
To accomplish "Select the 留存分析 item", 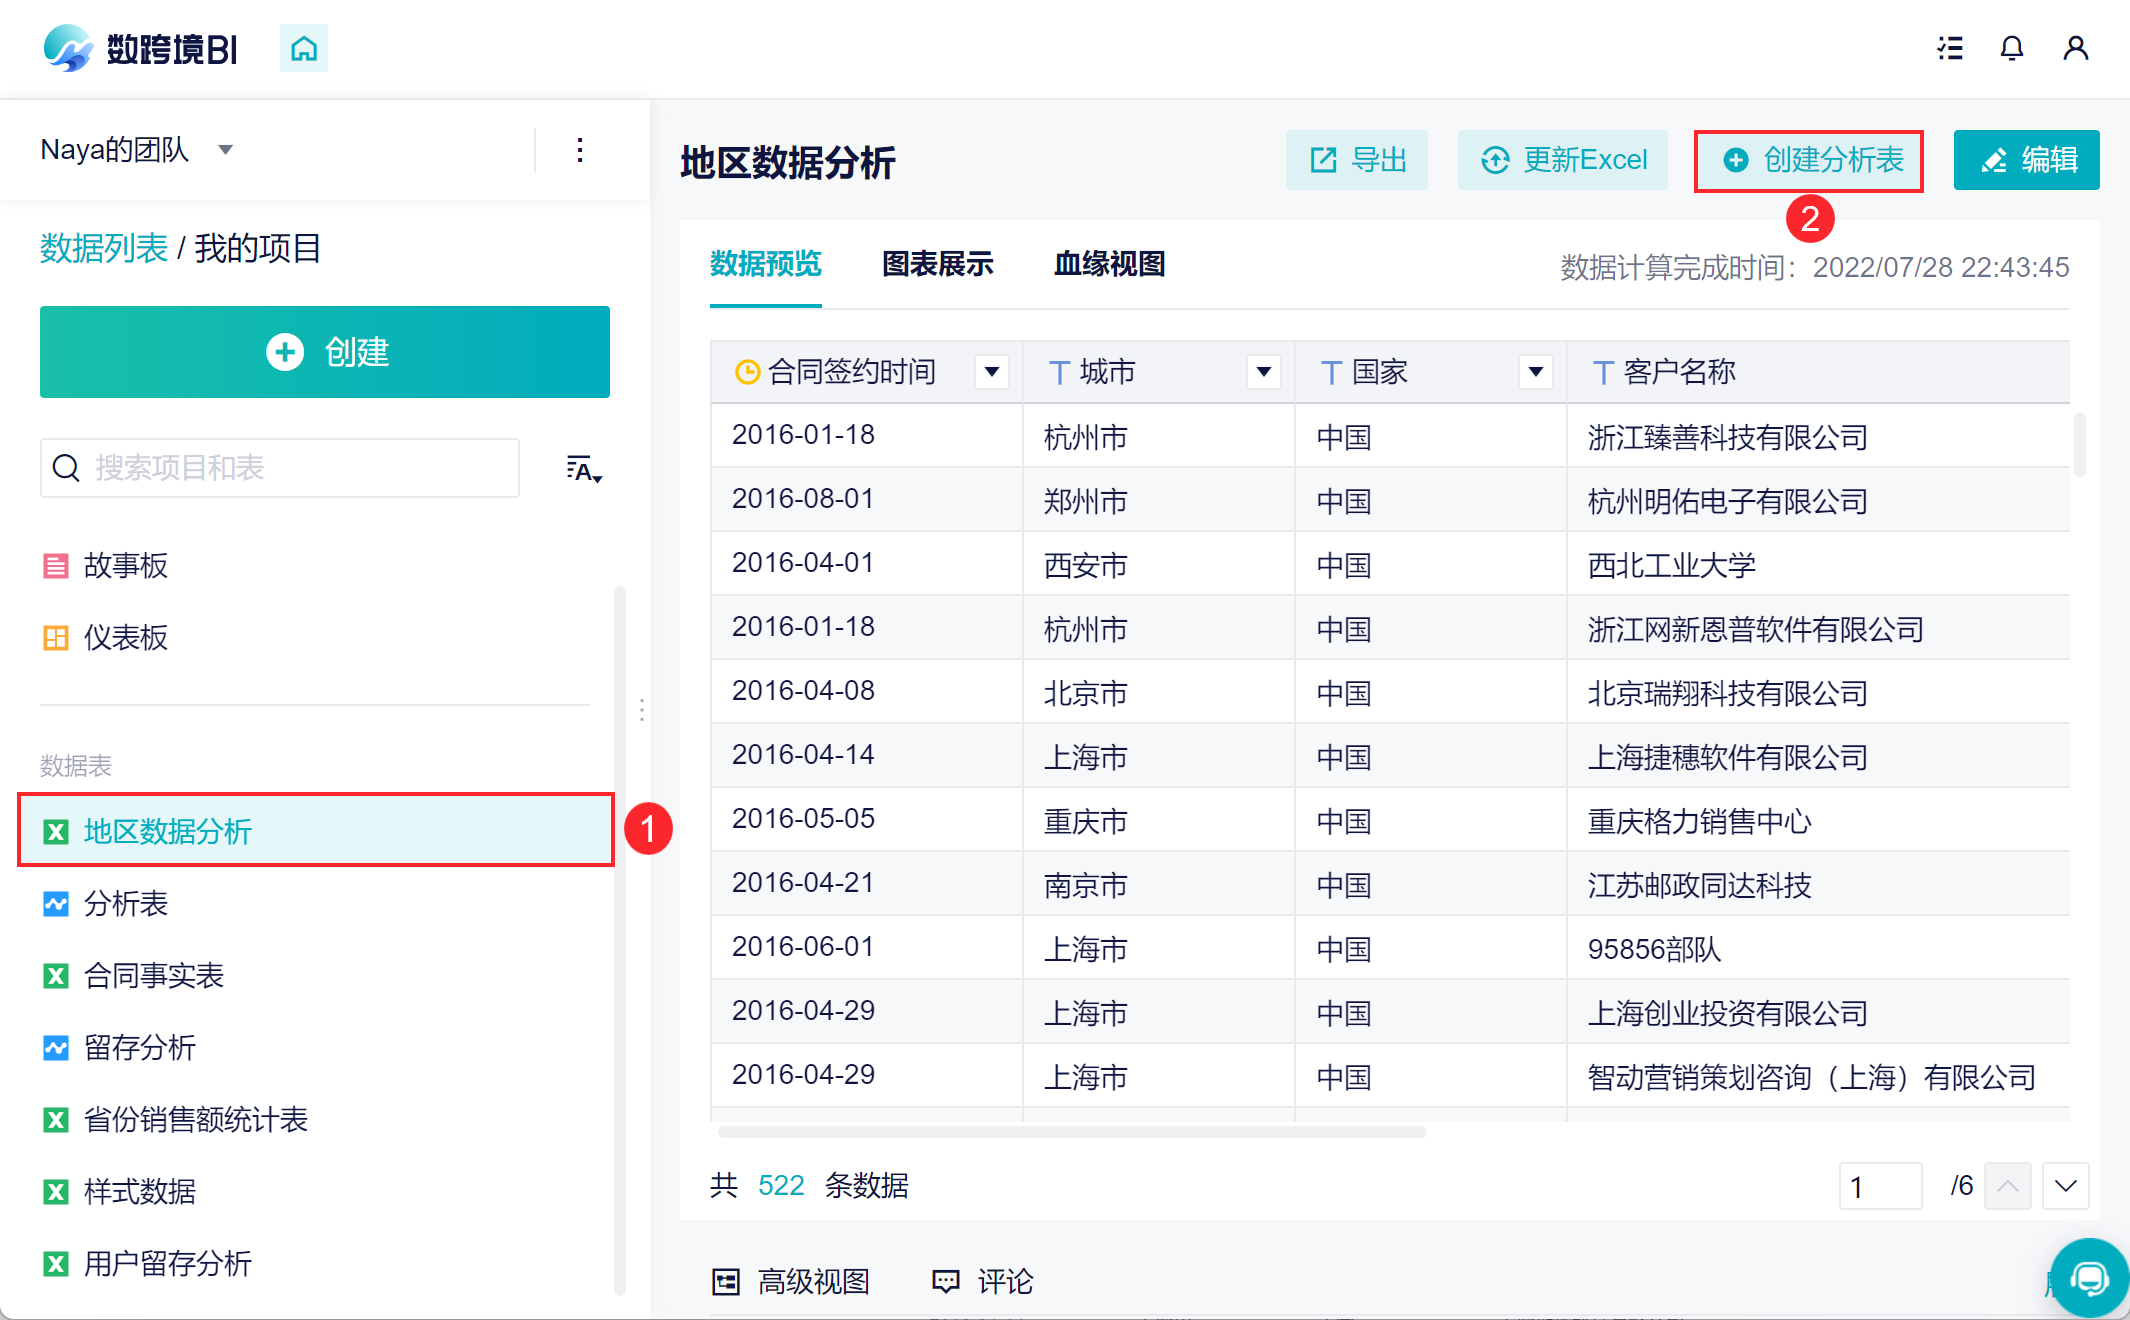I will pos(120,1048).
